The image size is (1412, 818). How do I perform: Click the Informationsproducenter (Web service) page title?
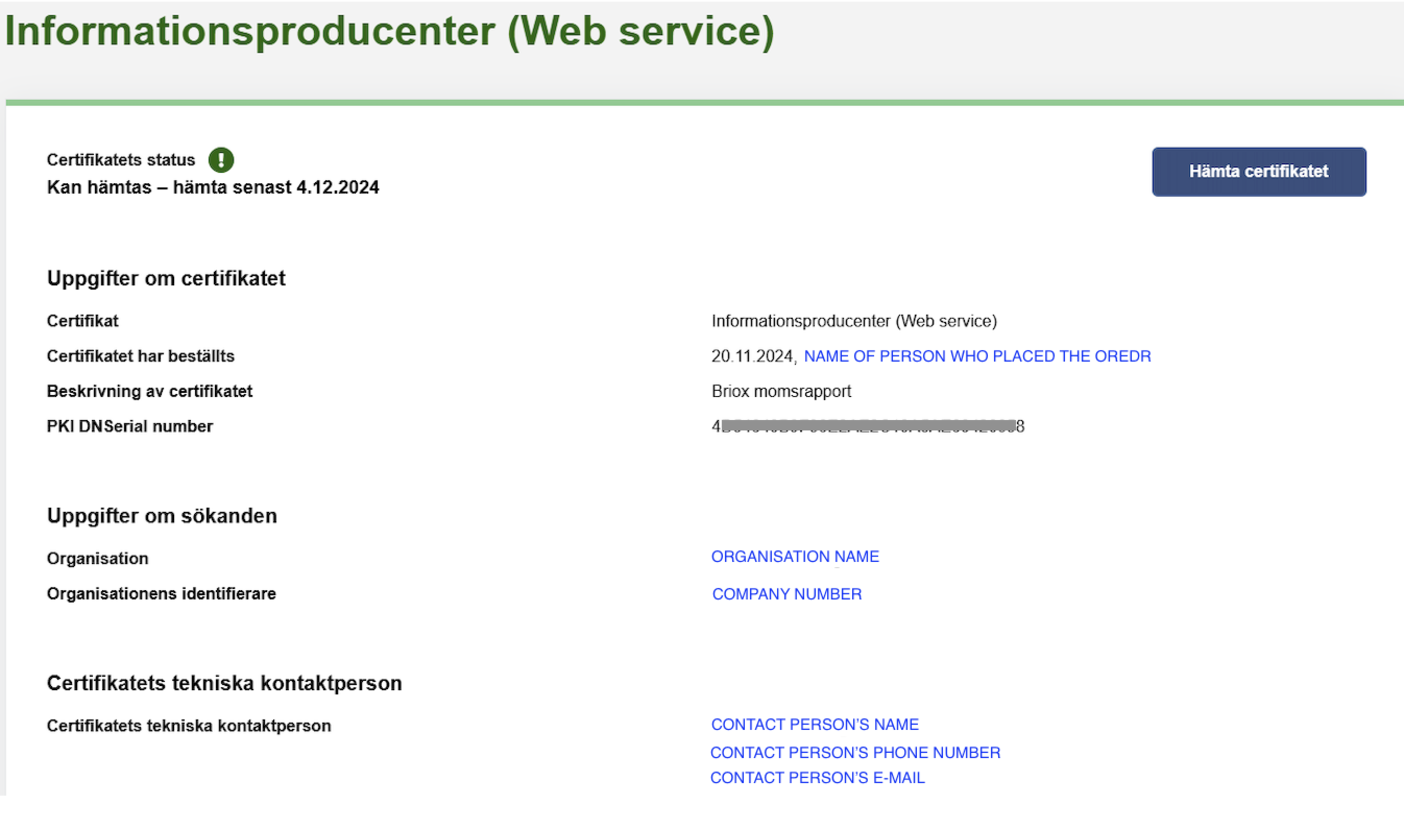(390, 32)
